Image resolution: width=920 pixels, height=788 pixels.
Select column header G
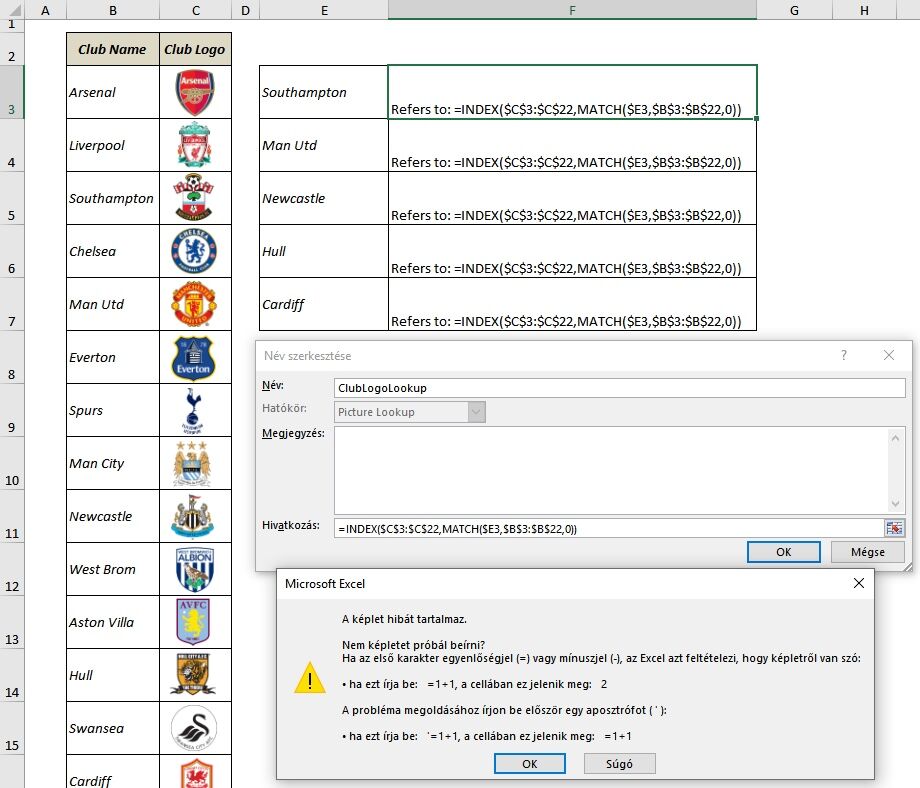[x=794, y=10]
